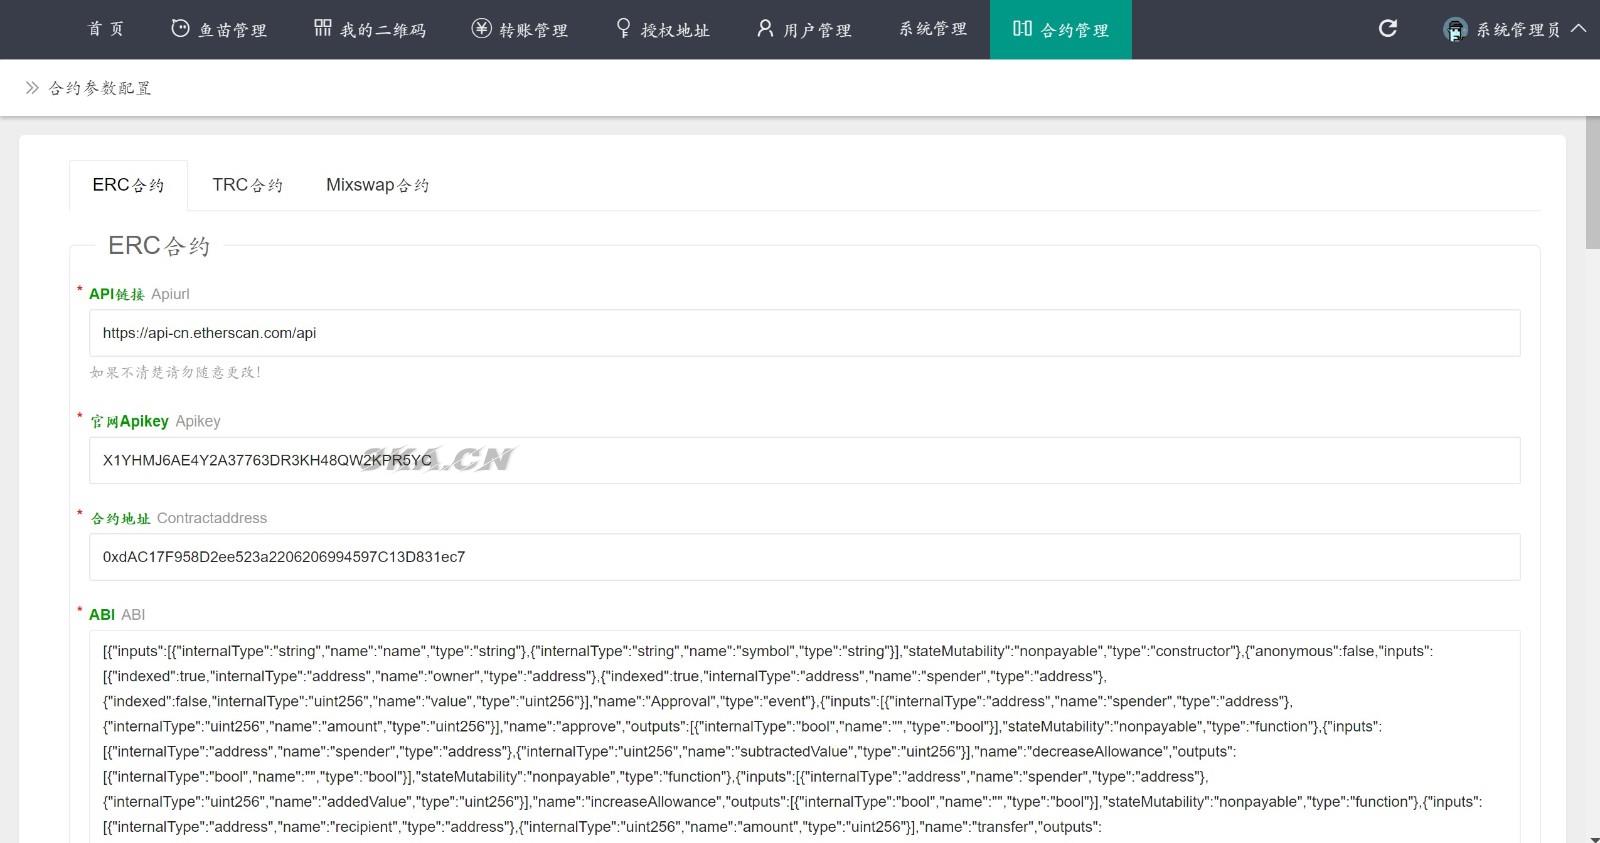
Task: Open the 系统管理 menu
Action: pyautogui.click(x=933, y=29)
